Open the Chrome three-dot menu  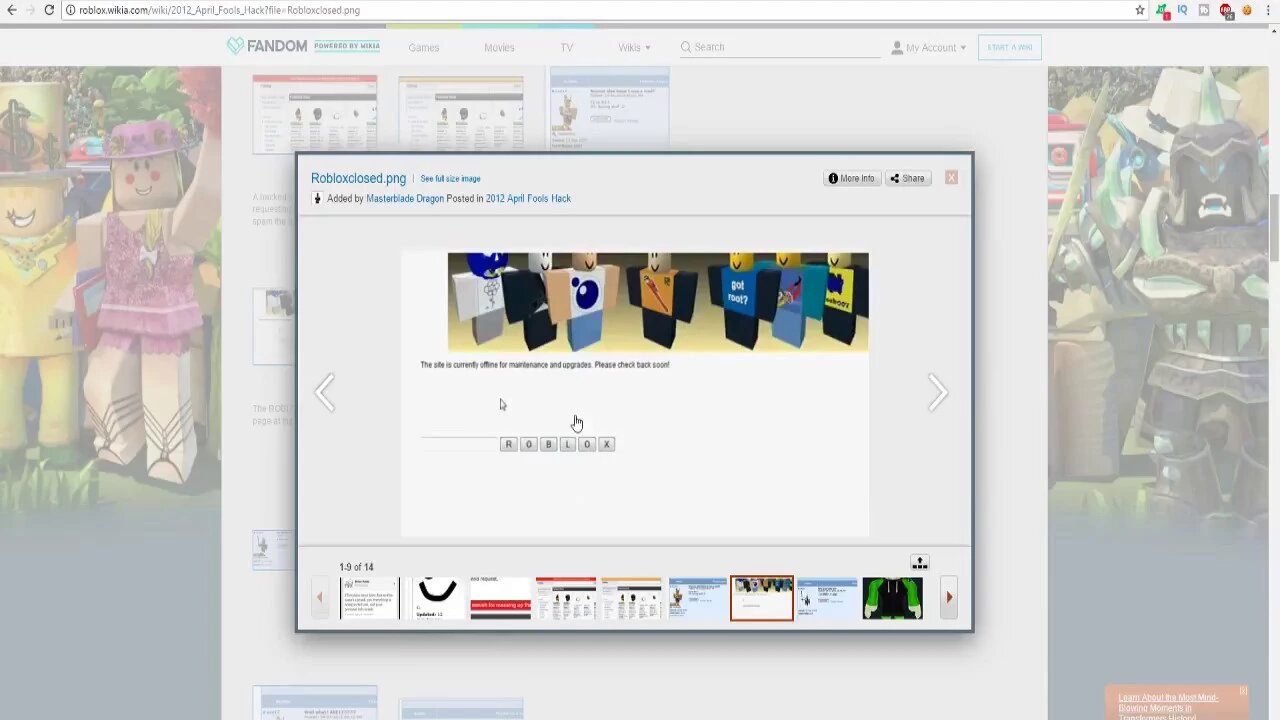1268,10
